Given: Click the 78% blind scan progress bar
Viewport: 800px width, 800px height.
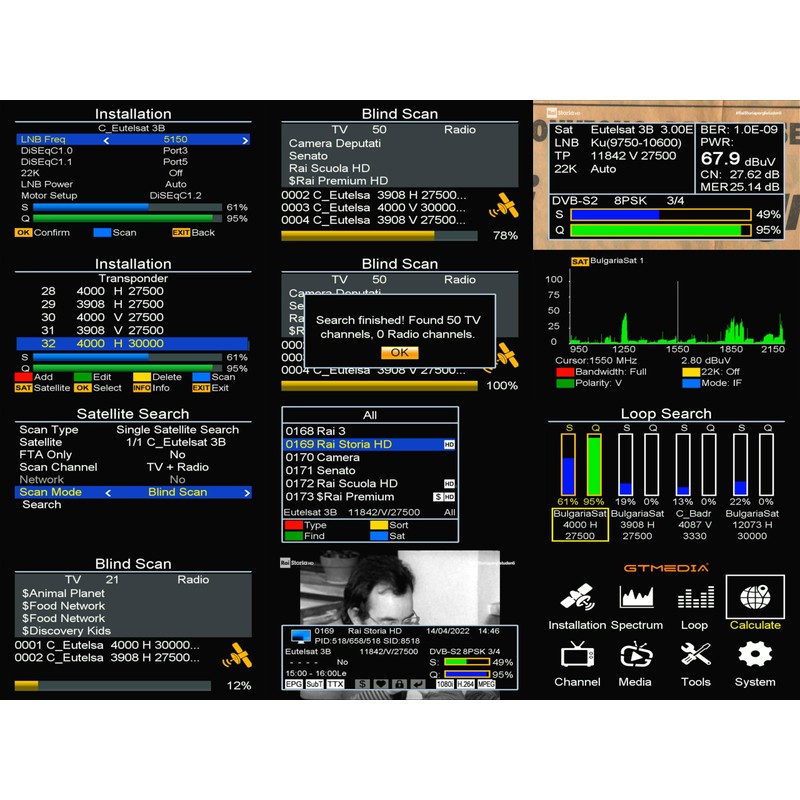Looking at the screenshot, I should [x=379, y=236].
